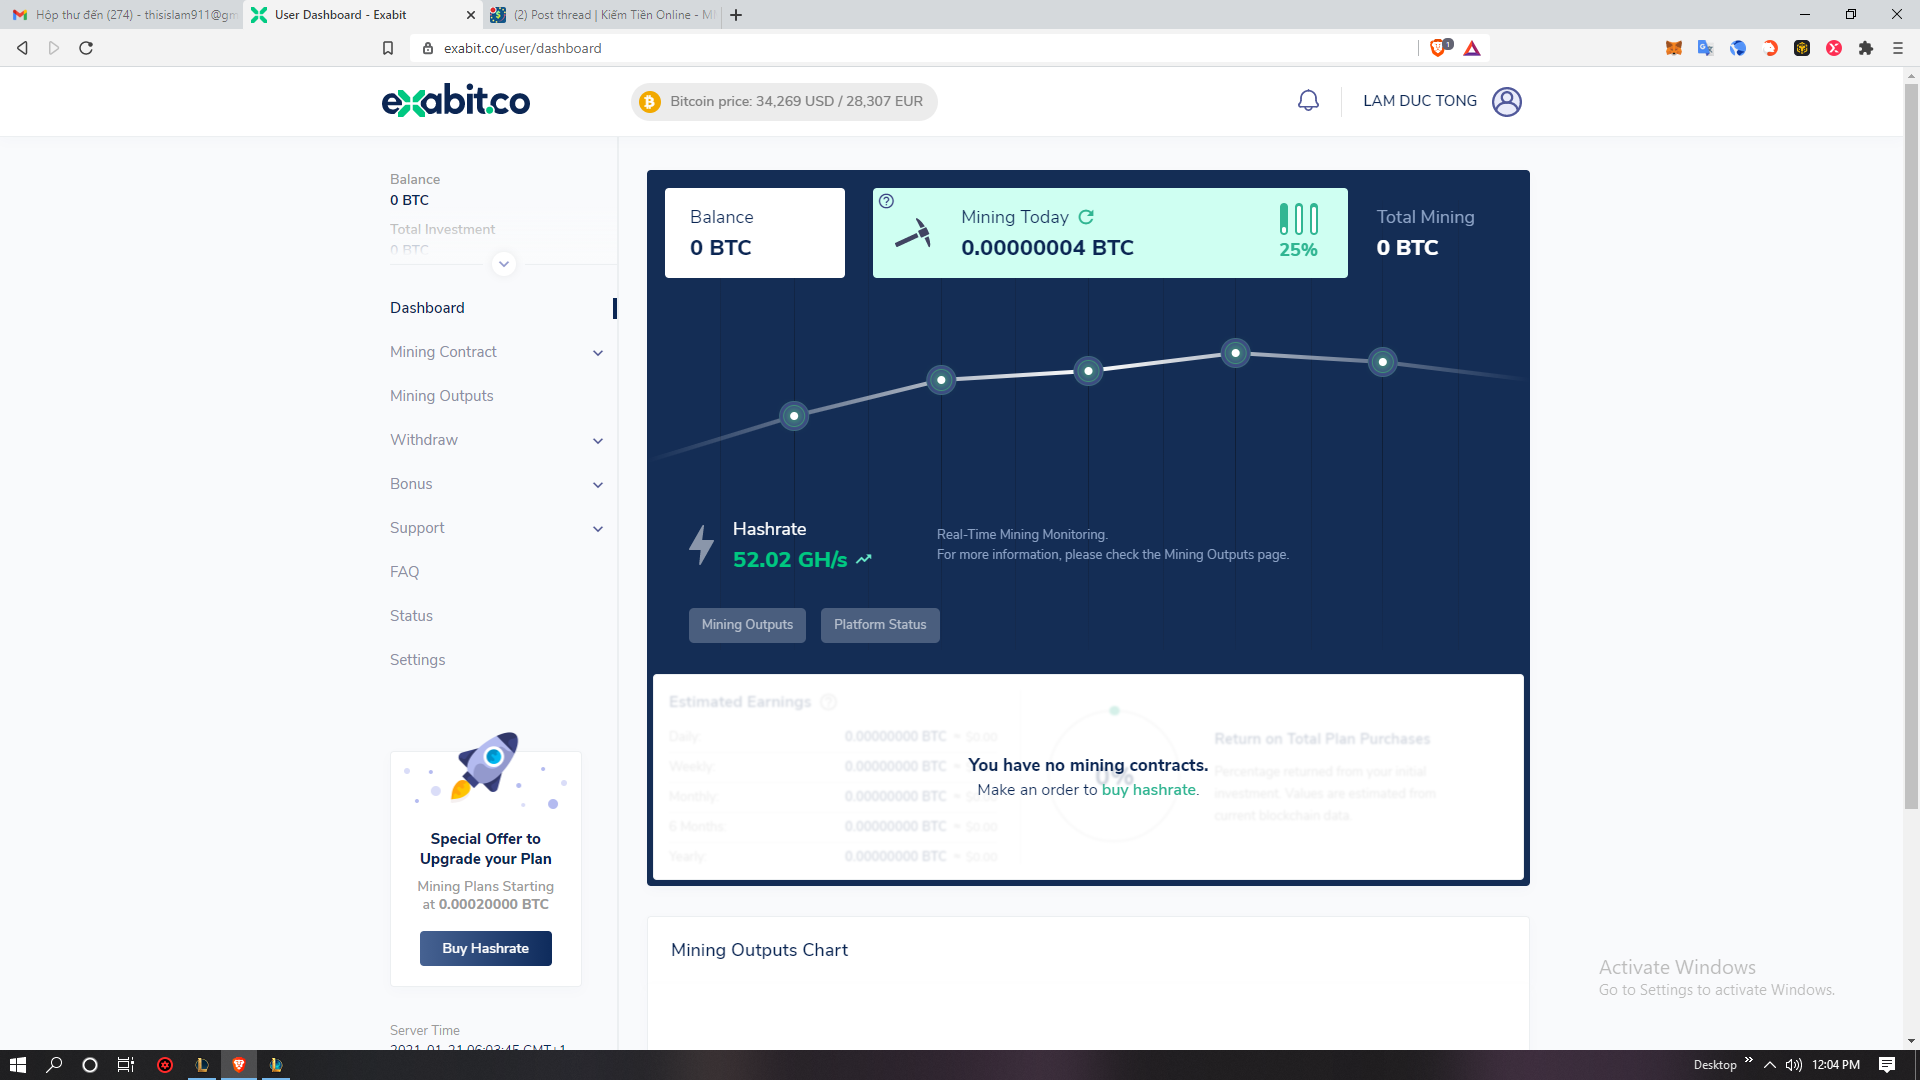
Task: Open the user profile avatar icon
Action: click(x=1506, y=101)
